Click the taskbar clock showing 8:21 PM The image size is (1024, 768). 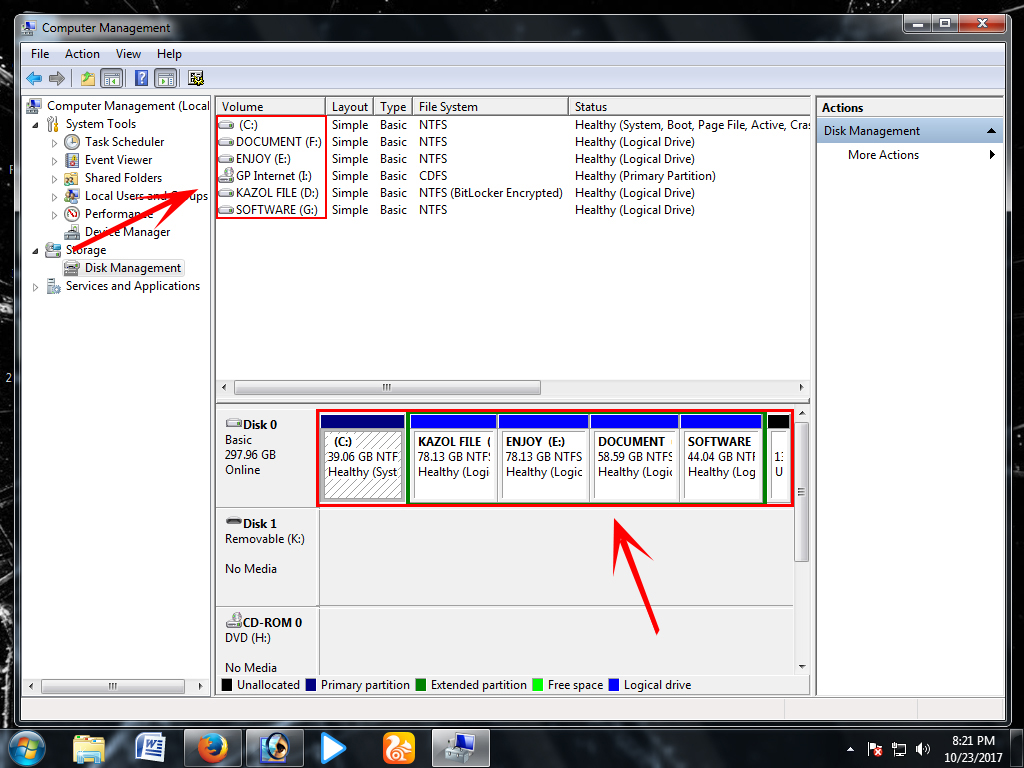coord(972,749)
